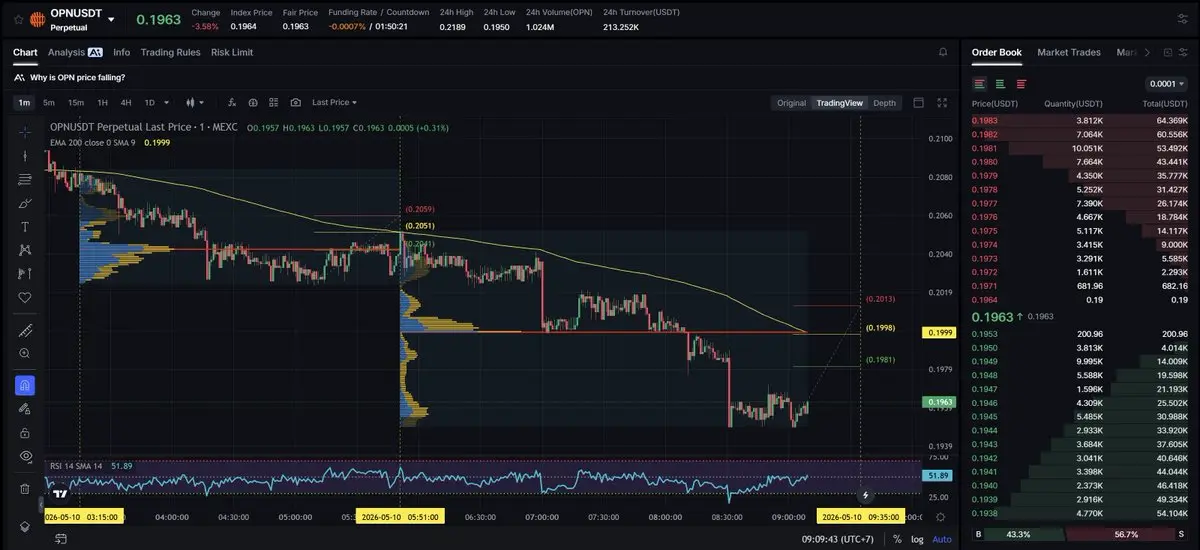The image size is (1200, 550).
Task: Open the chart templates grid icon
Action: point(274,102)
